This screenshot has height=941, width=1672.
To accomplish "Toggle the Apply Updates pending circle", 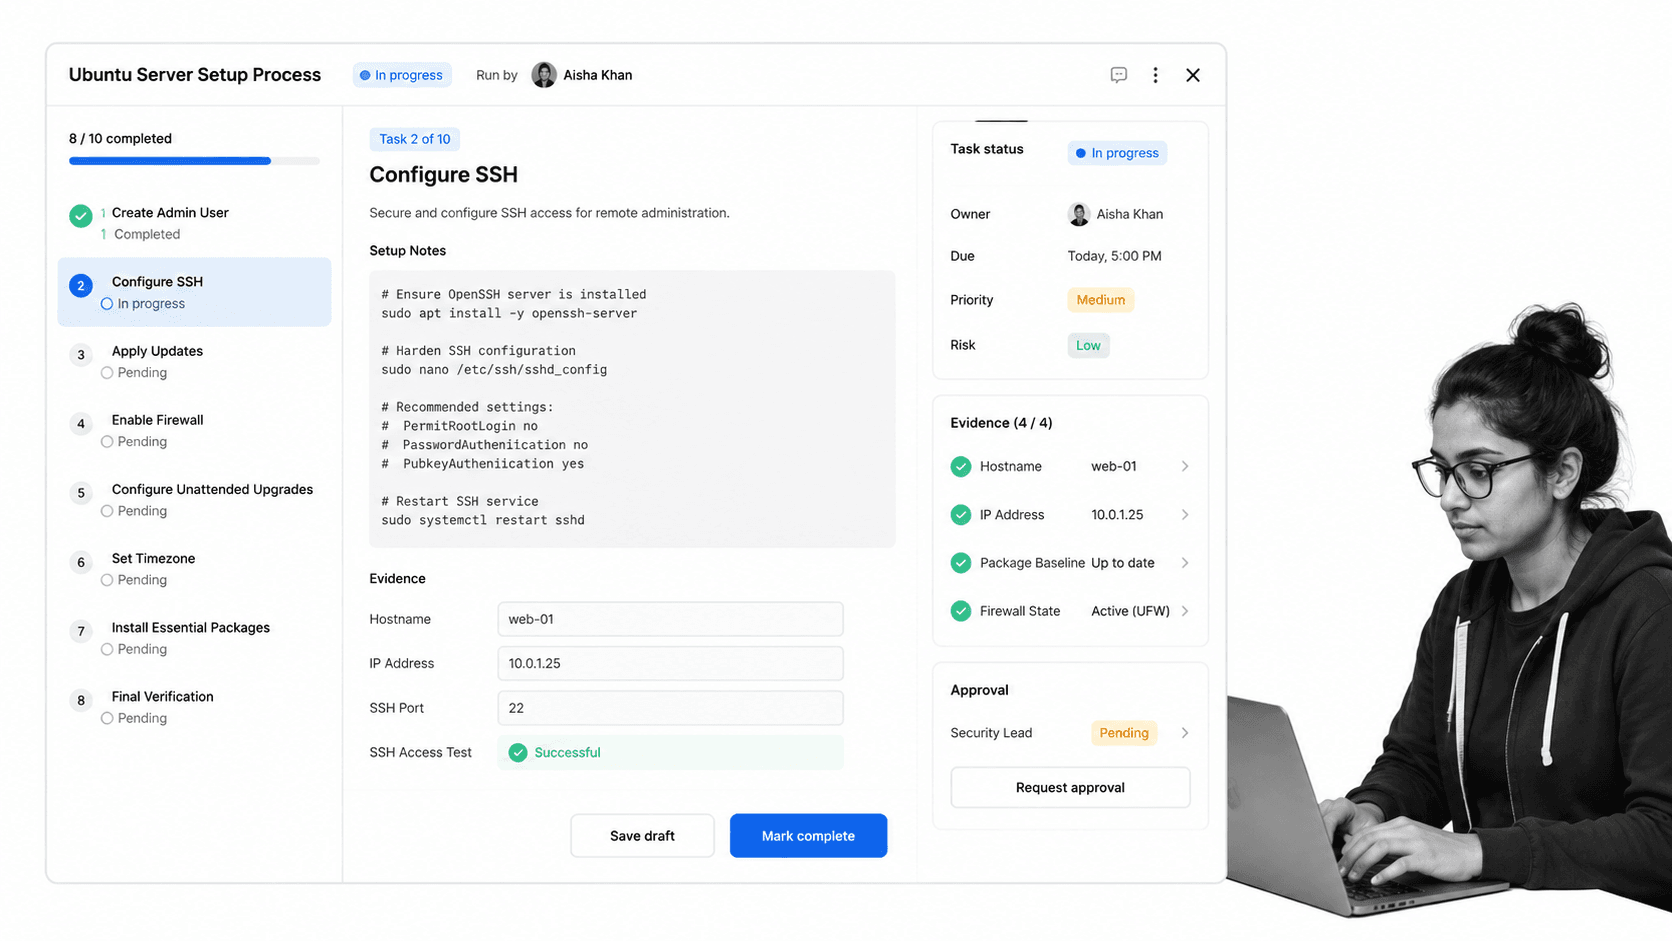I will pyautogui.click(x=107, y=373).
